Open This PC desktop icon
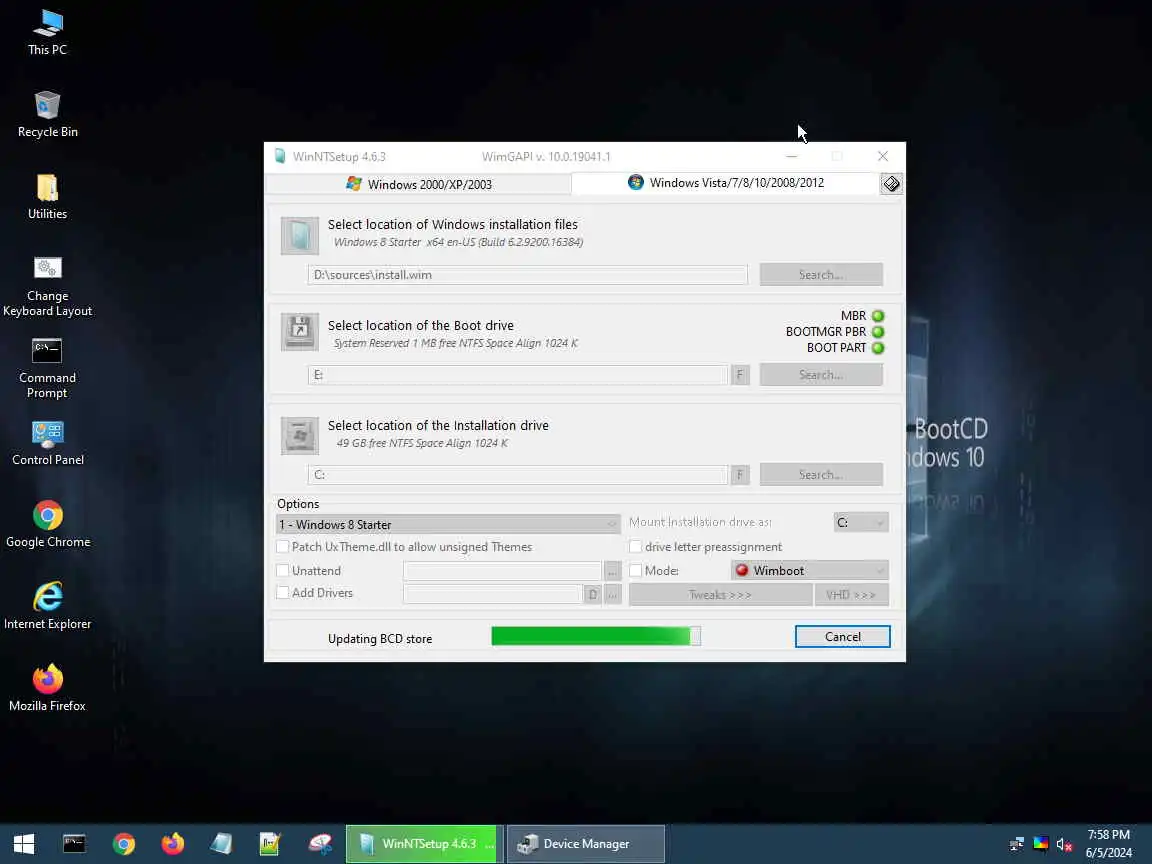Image resolution: width=1152 pixels, height=864 pixels. [x=48, y=32]
